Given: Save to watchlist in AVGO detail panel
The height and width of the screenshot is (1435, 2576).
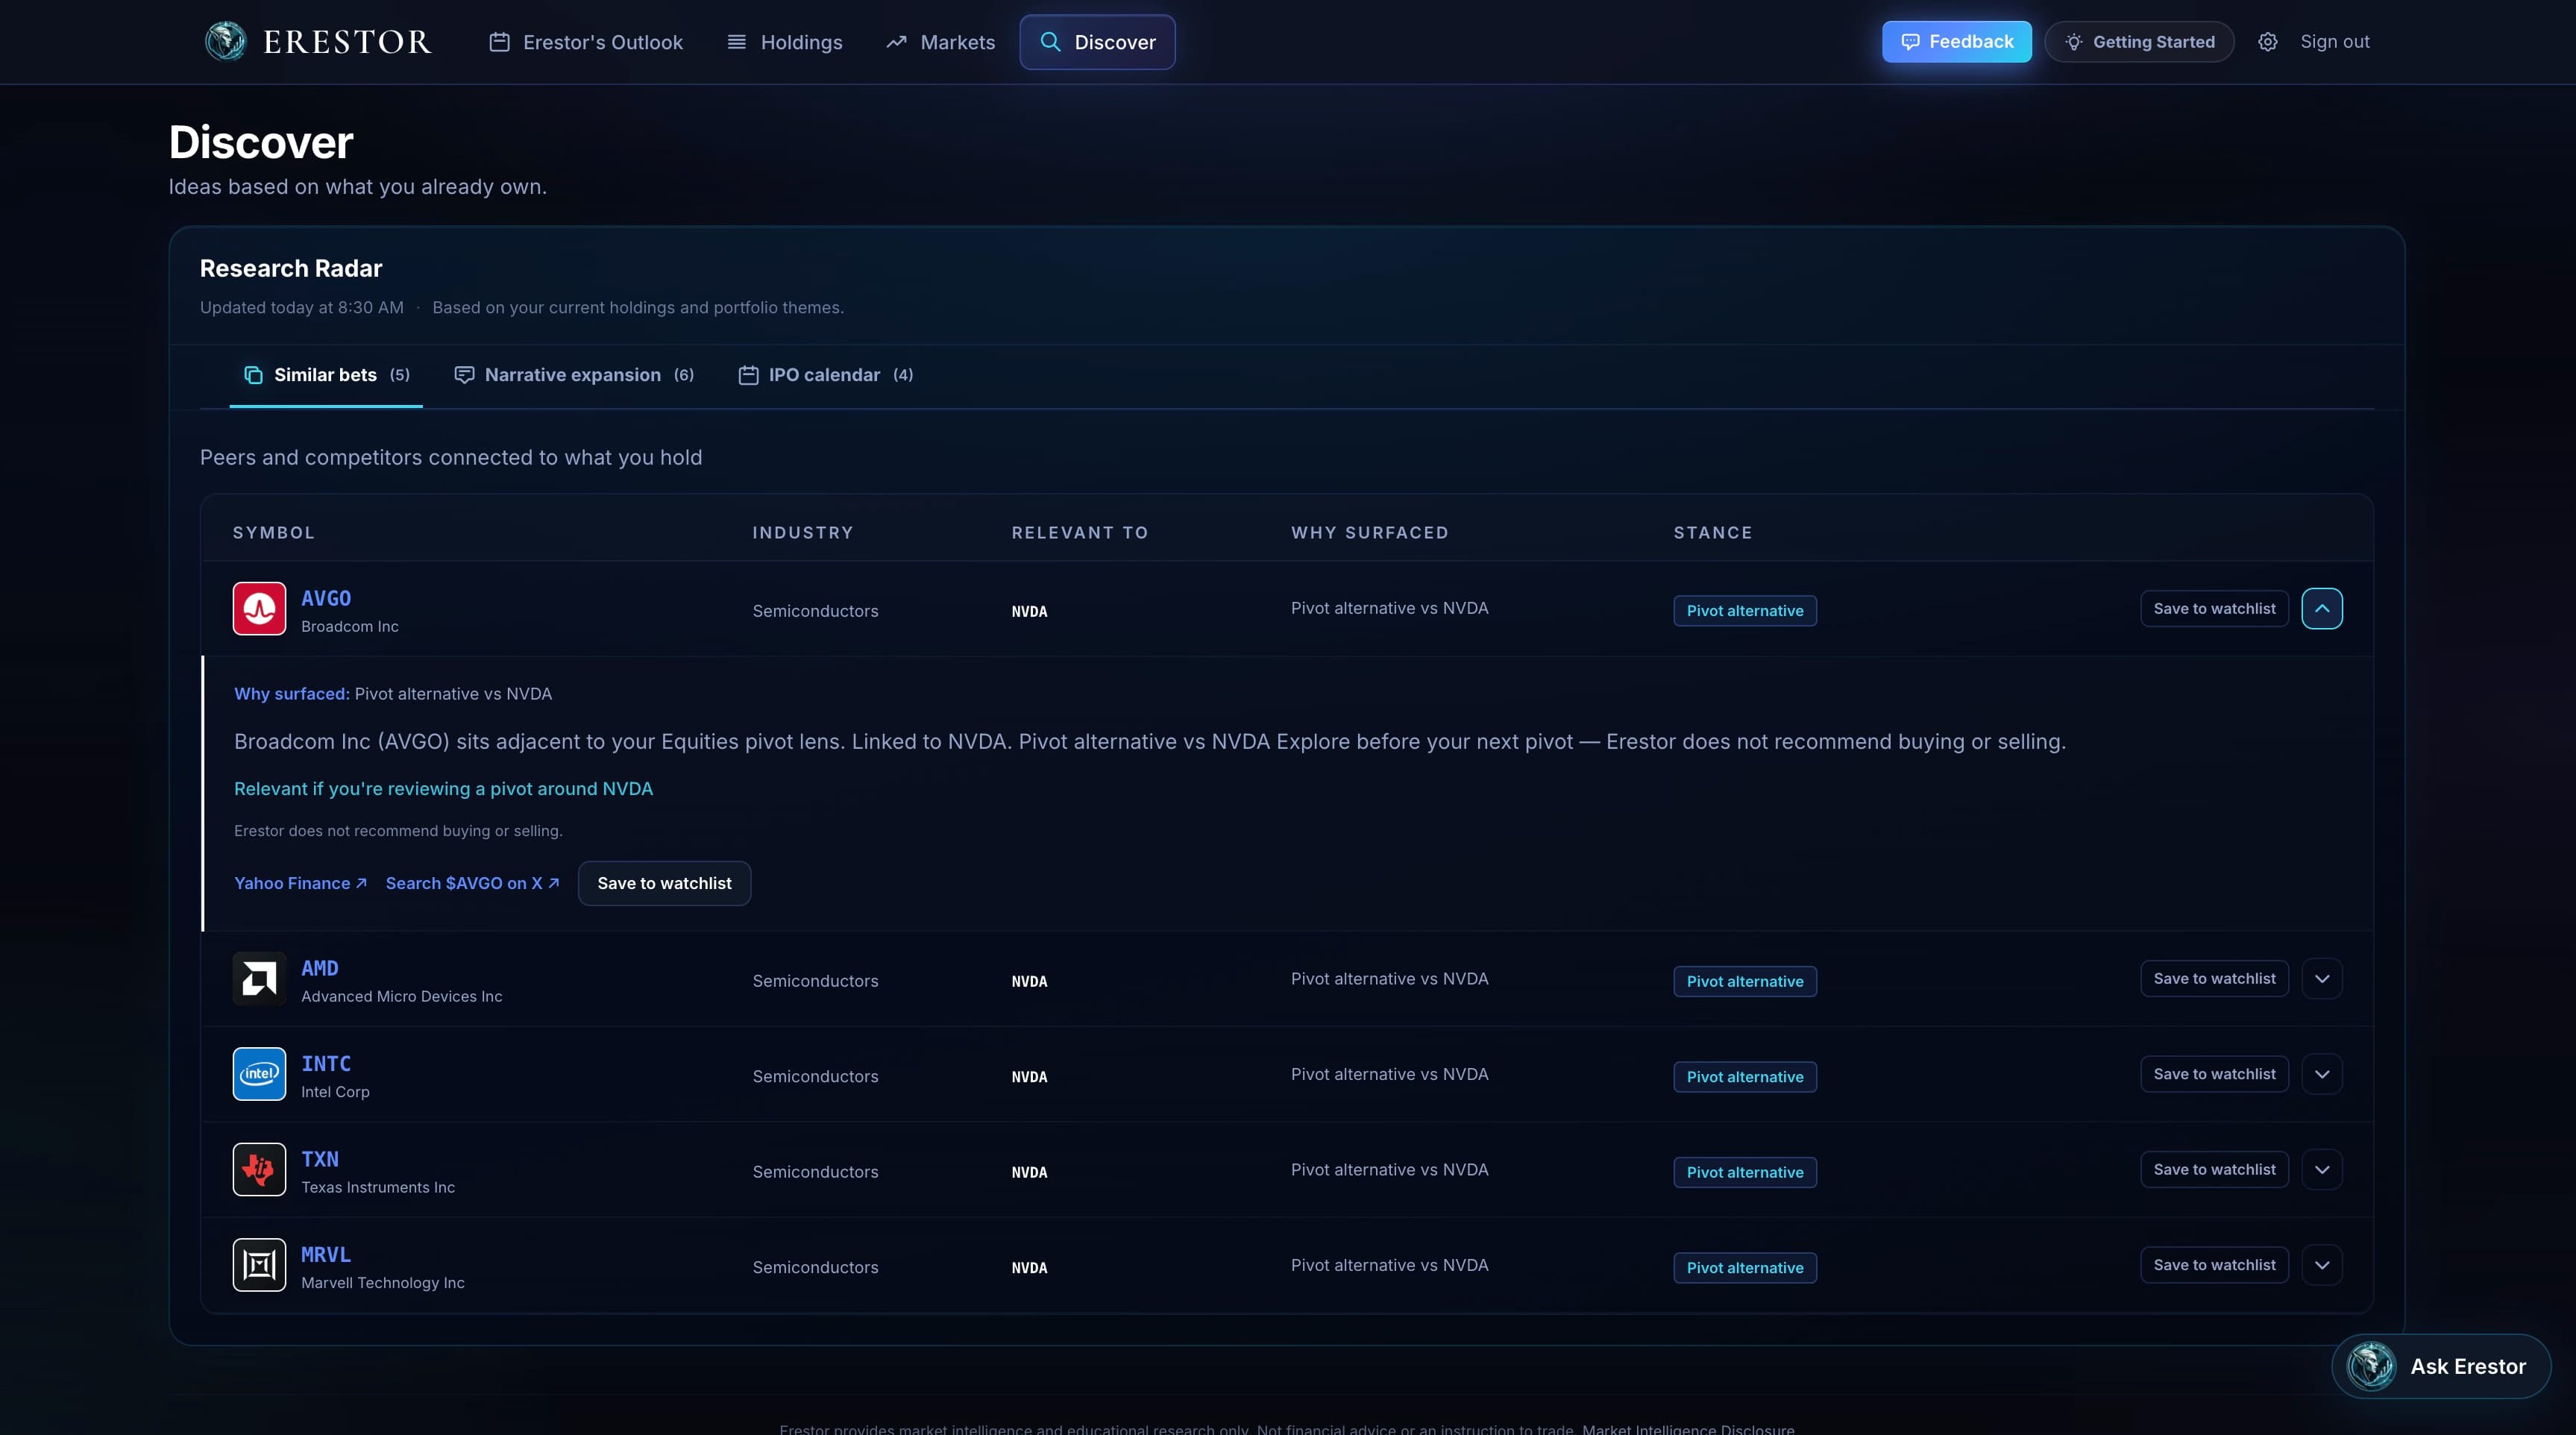Looking at the screenshot, I should pyautogui.click(x=664, y=883).
